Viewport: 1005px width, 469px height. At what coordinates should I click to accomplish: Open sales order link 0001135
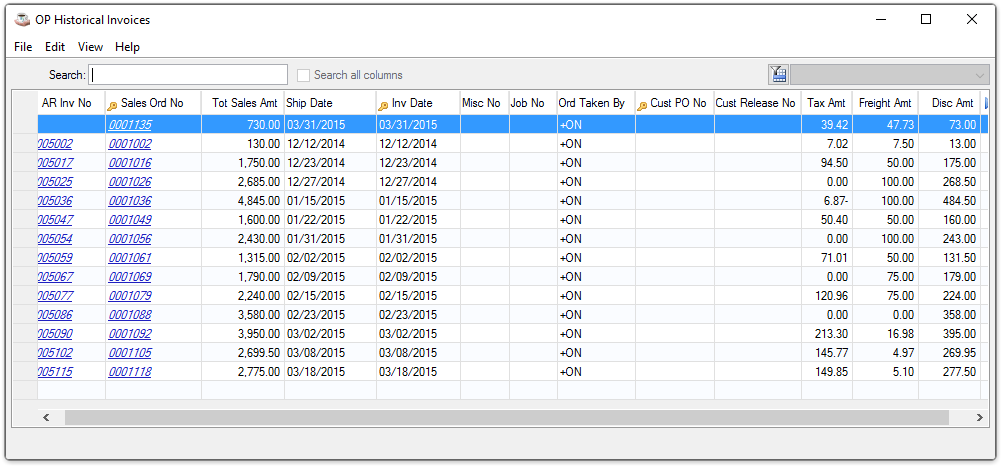(130, 125)
